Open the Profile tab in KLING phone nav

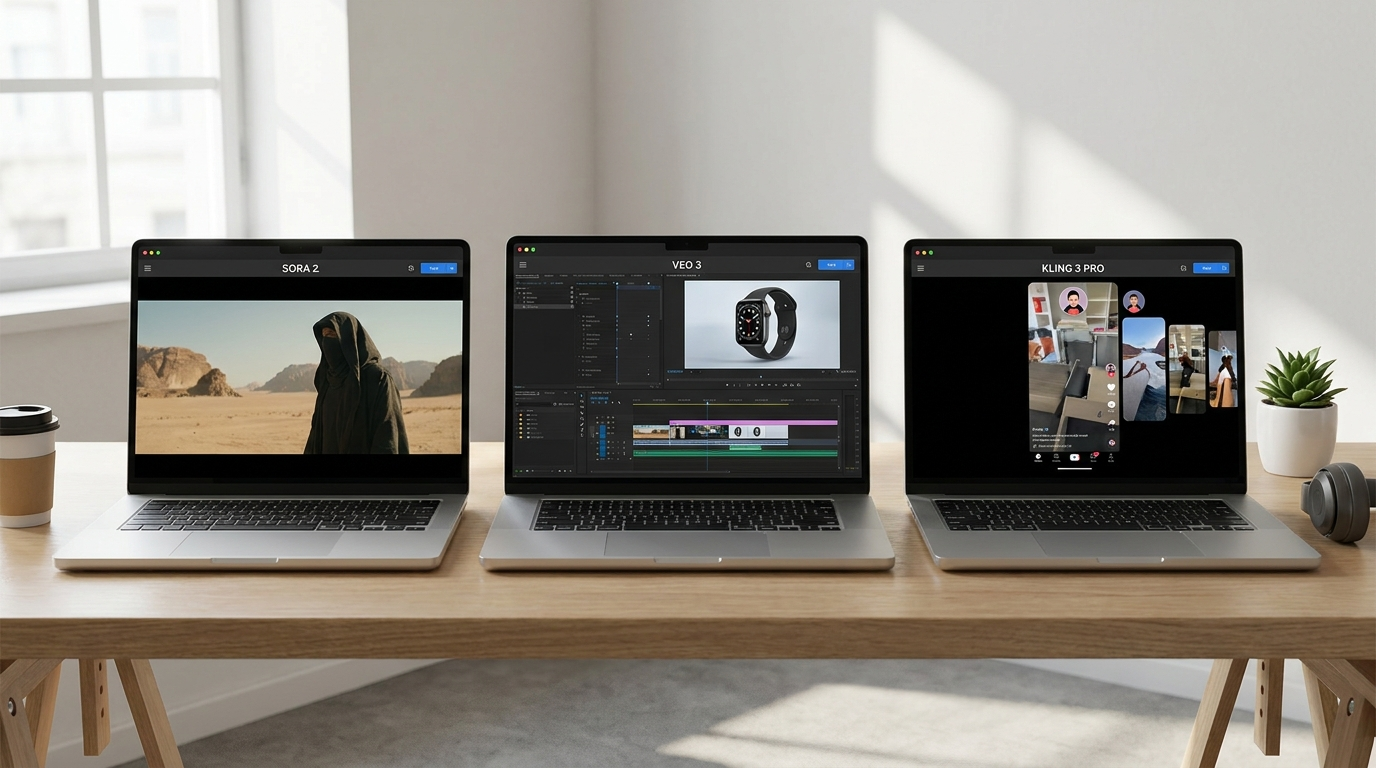(x=1111, y=457)
